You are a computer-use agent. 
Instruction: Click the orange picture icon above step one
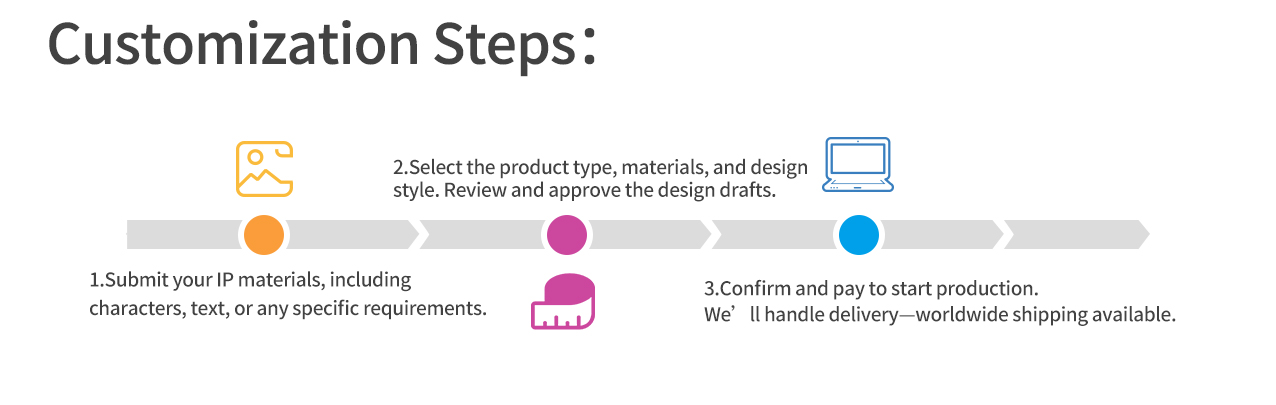point(265,169)
